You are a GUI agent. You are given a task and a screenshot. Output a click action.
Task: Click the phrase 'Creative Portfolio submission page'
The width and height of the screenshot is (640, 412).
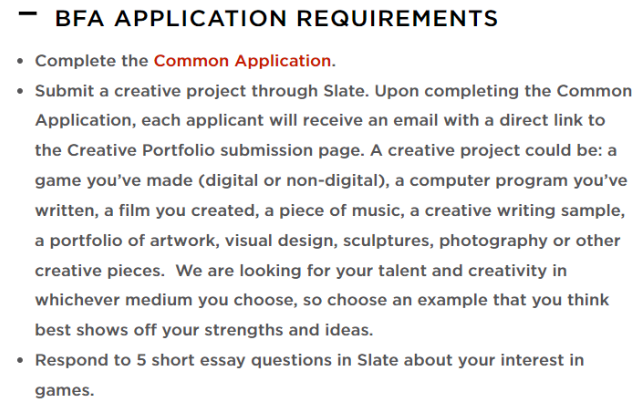pos(215,150)
